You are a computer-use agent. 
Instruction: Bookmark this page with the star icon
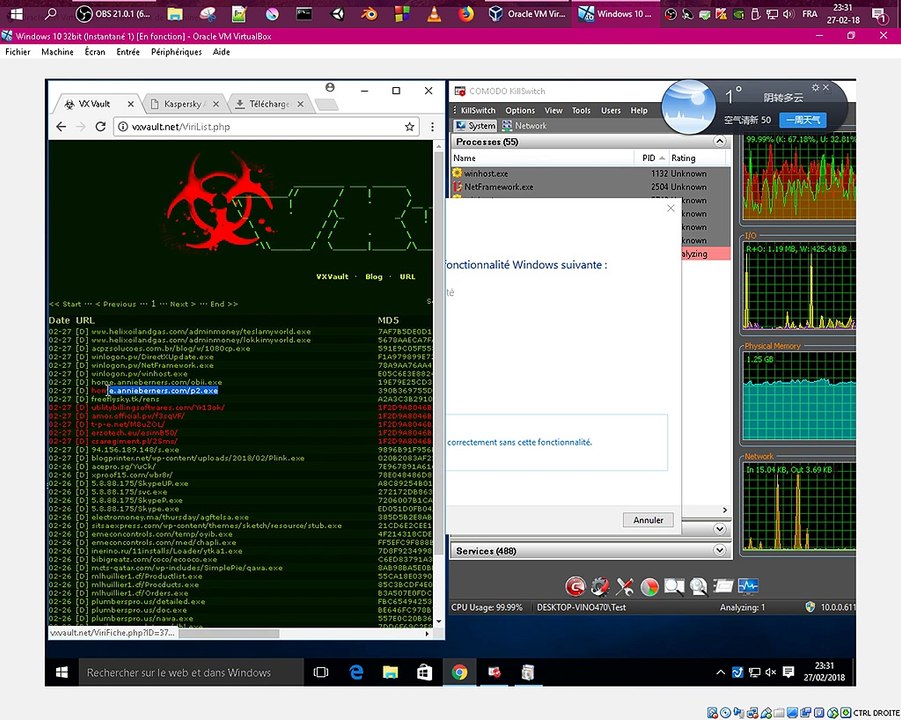[x=409, y=126]
